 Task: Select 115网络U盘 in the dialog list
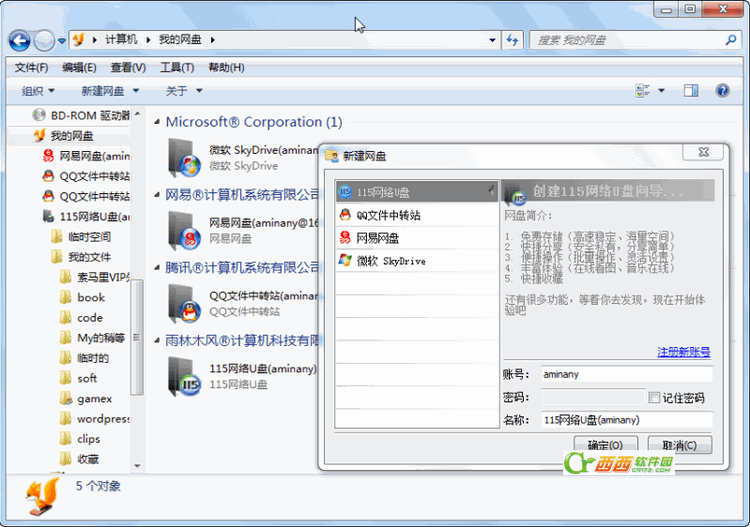point(417,192)
